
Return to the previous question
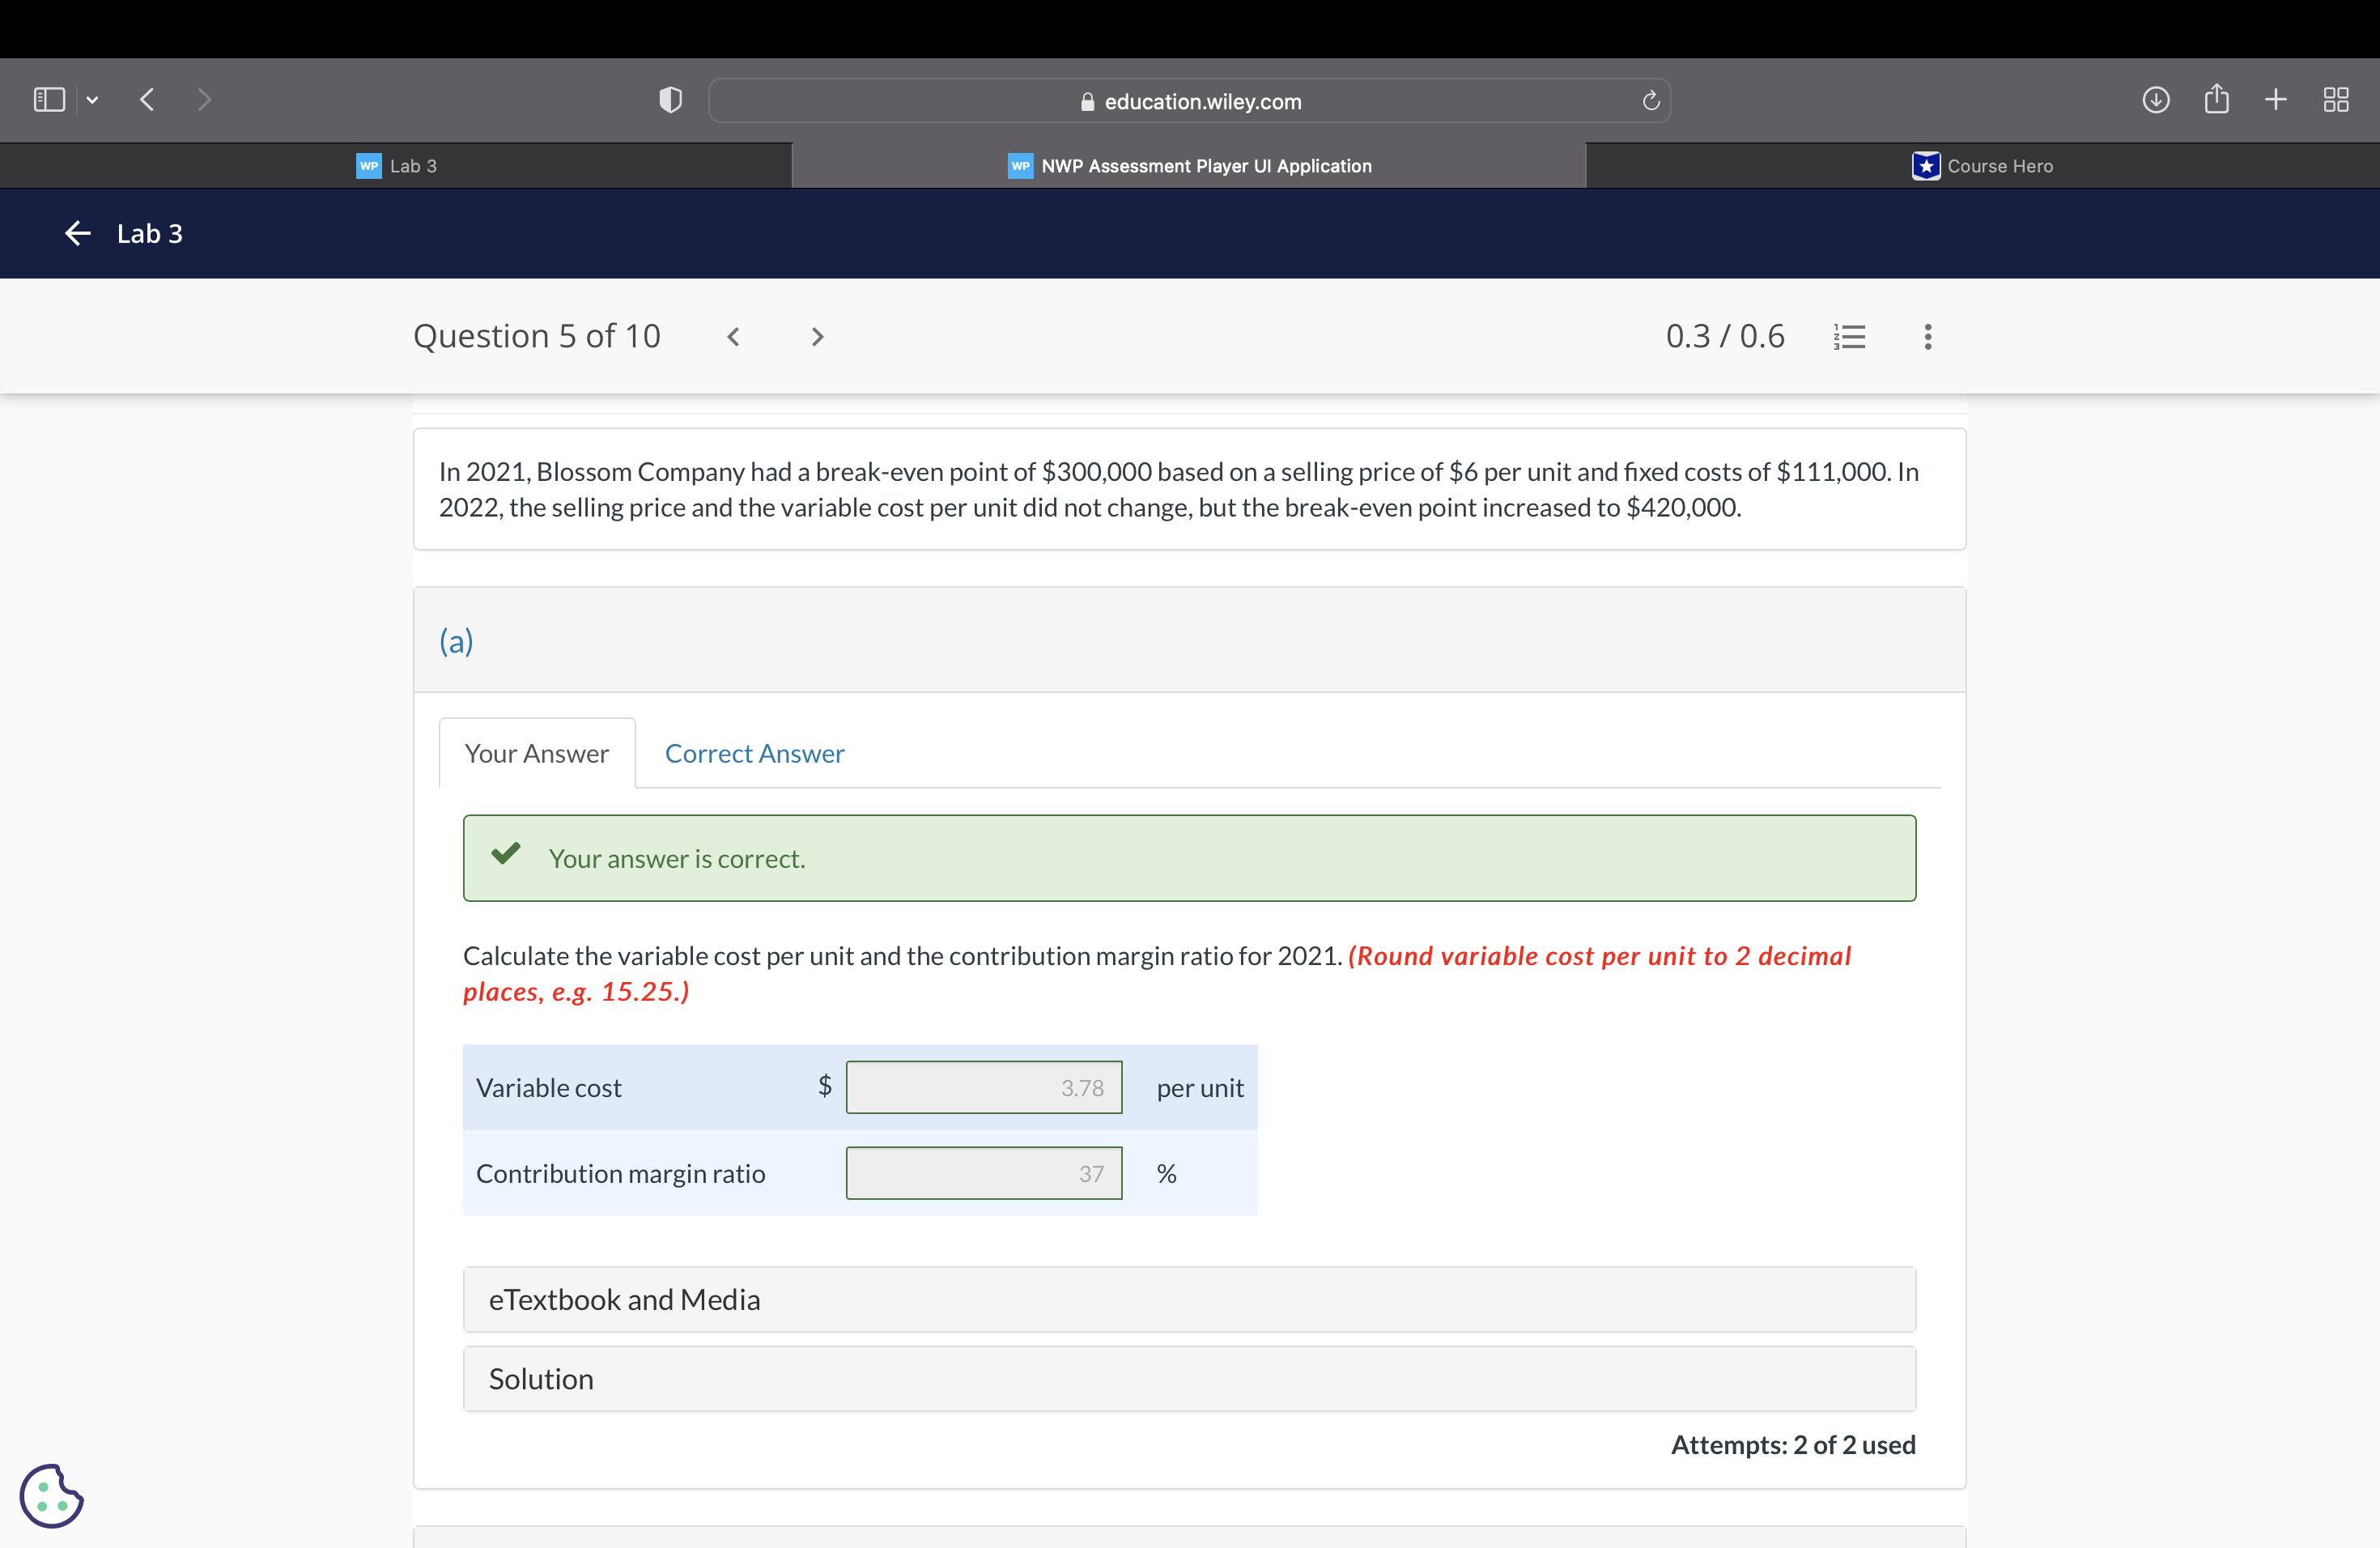[x=733, y=336]
